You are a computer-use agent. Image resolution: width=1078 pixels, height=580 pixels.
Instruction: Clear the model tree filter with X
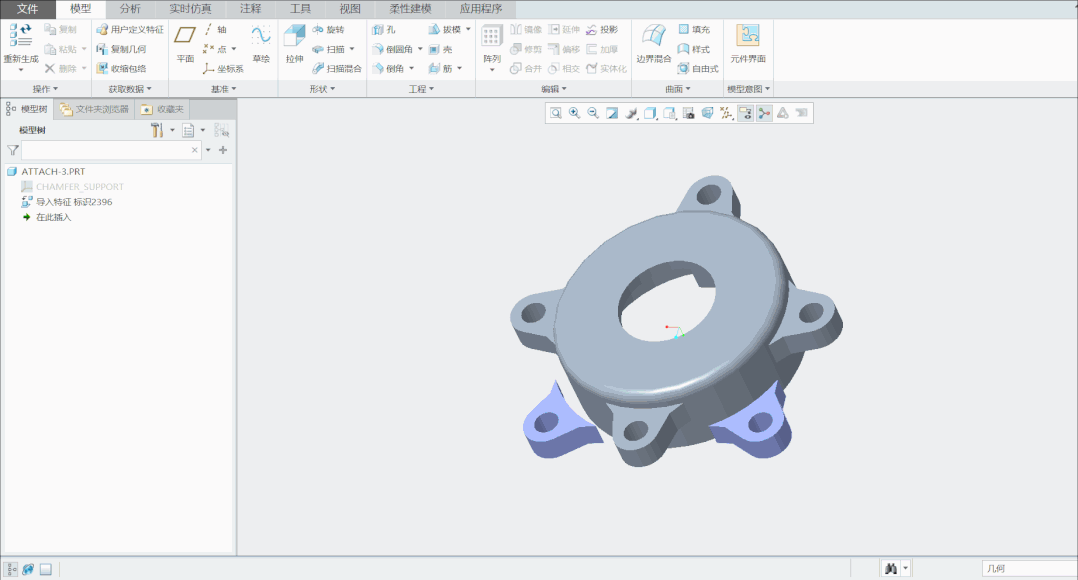(x=195, y=150)
